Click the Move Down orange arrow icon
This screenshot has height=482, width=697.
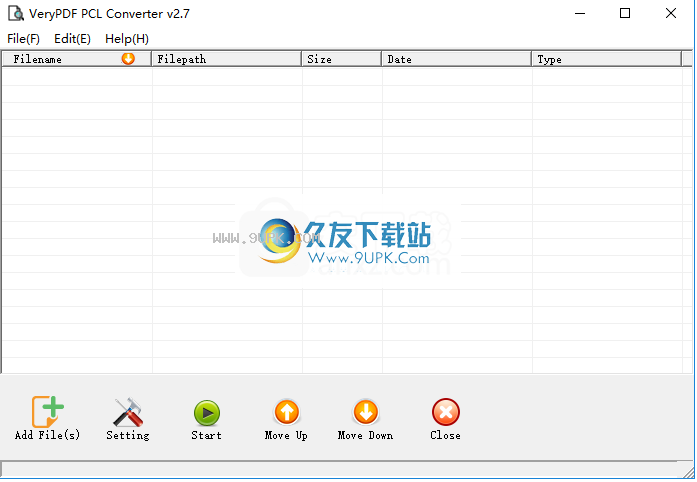click(x=366, y=412)
